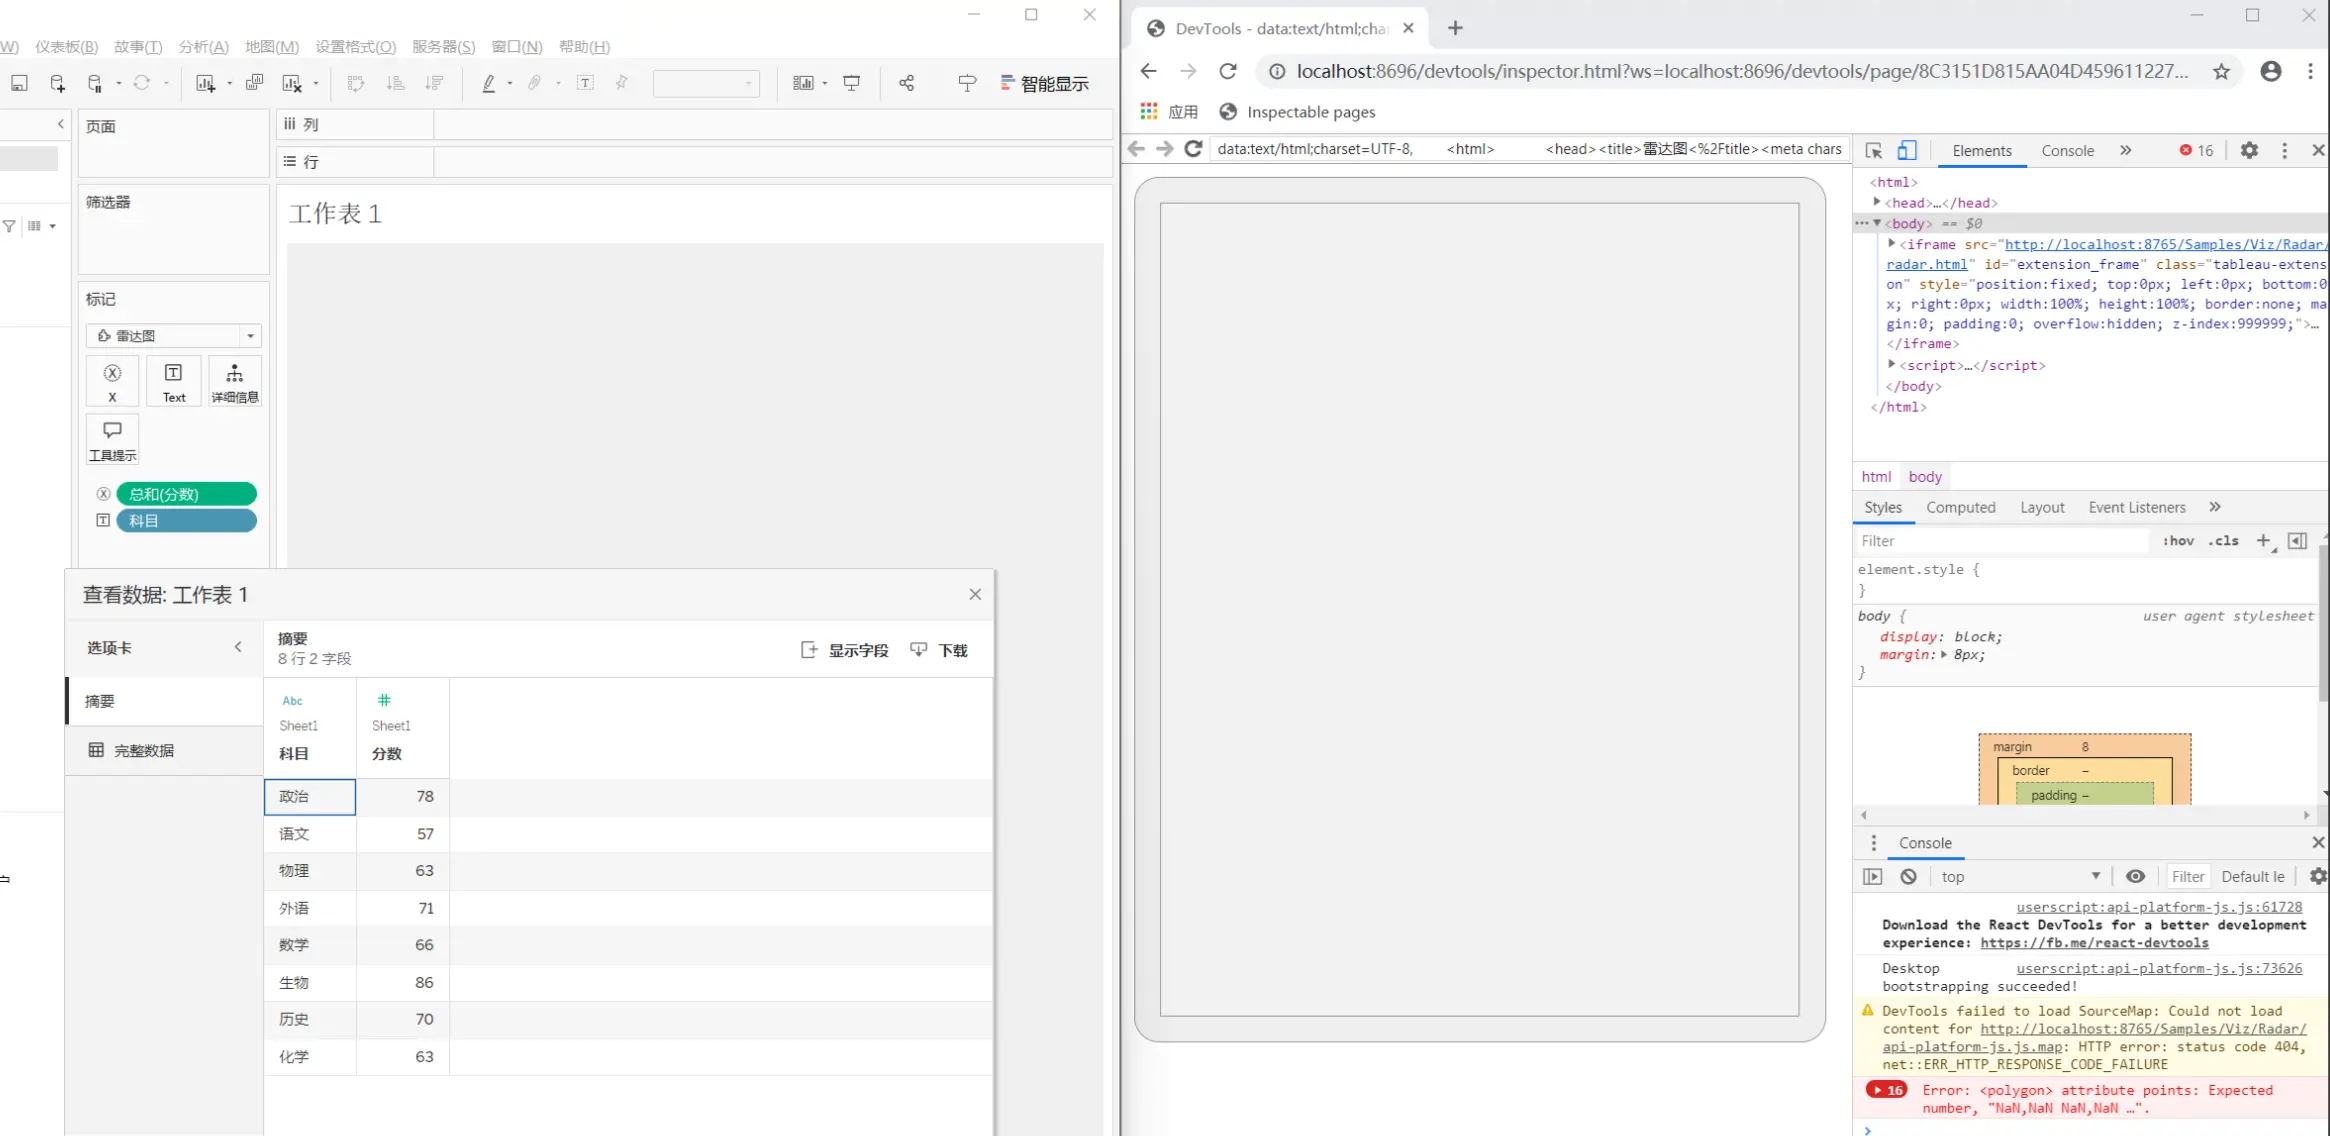The image size is (2330, 1136).
Task: Open DevTools settings gear icon
Action: (x=2249, y=150)
